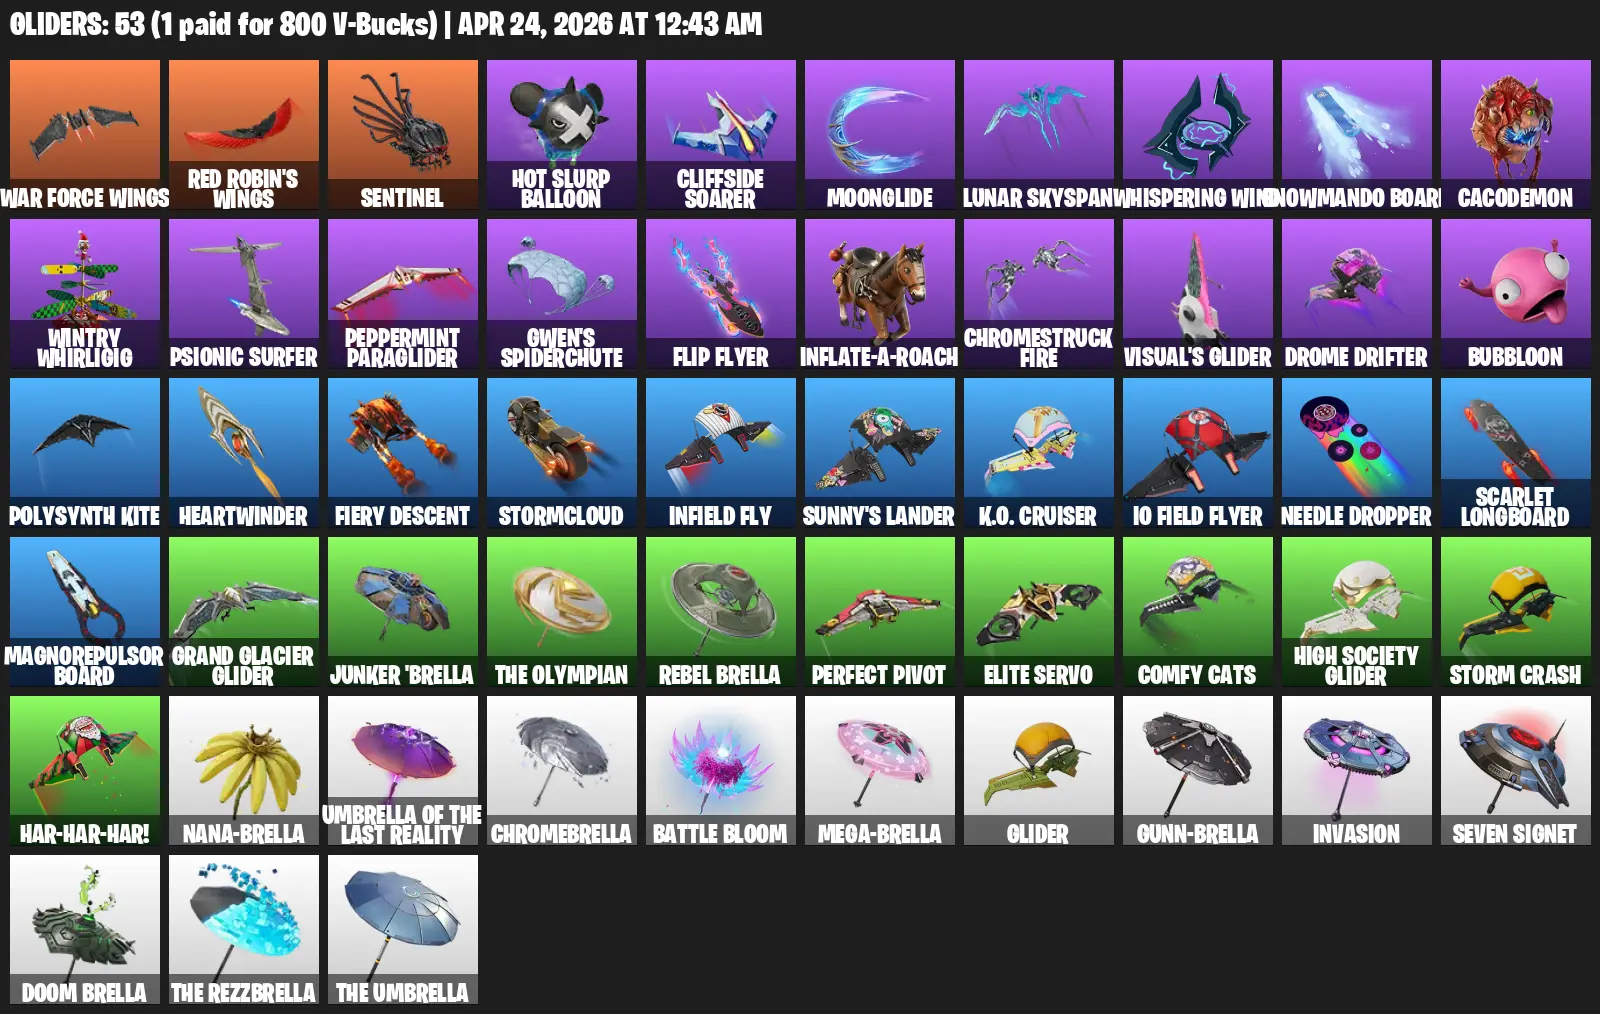The height and width of the screenshot is (1014, 1600).
Task: Choose the Stormcloud motorcycle glider
Action: (x=562, y=453)
